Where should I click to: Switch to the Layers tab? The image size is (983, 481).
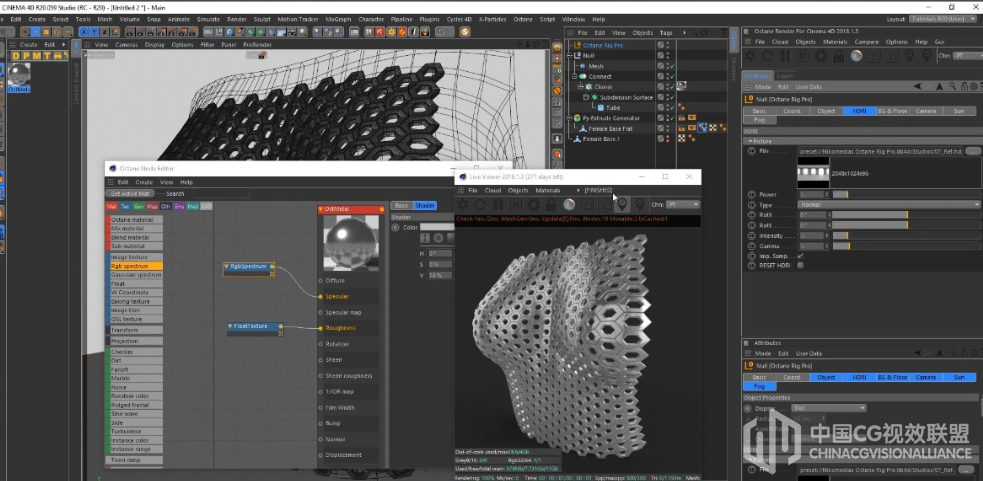coord(785,75)
